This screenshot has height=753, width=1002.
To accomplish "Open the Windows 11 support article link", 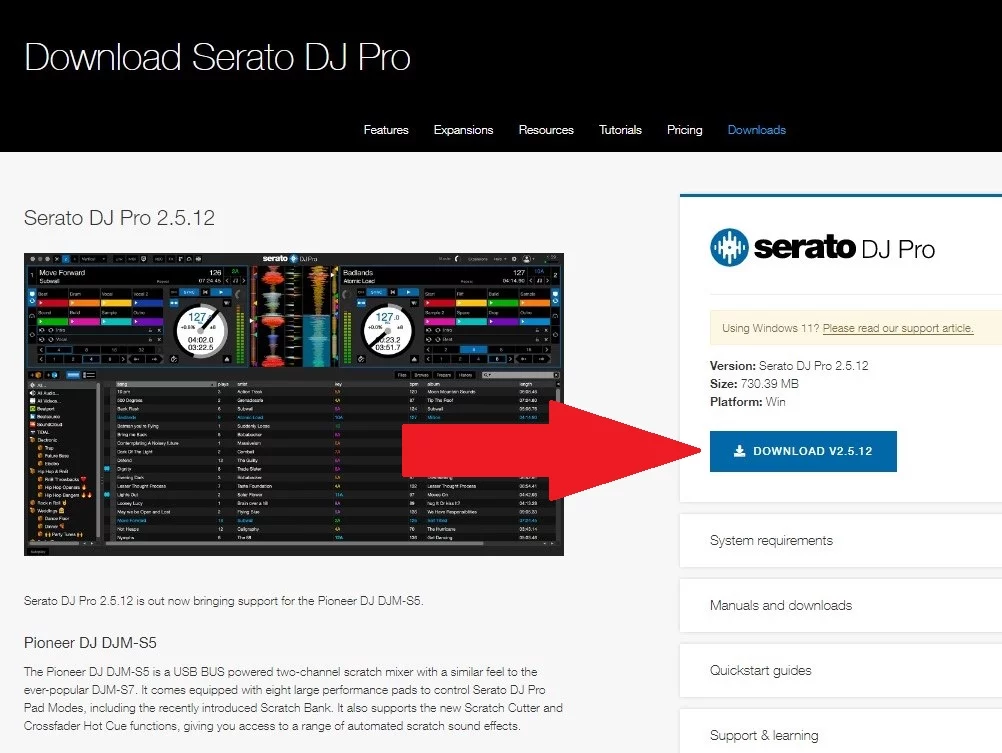I will [x=898, y=328].
